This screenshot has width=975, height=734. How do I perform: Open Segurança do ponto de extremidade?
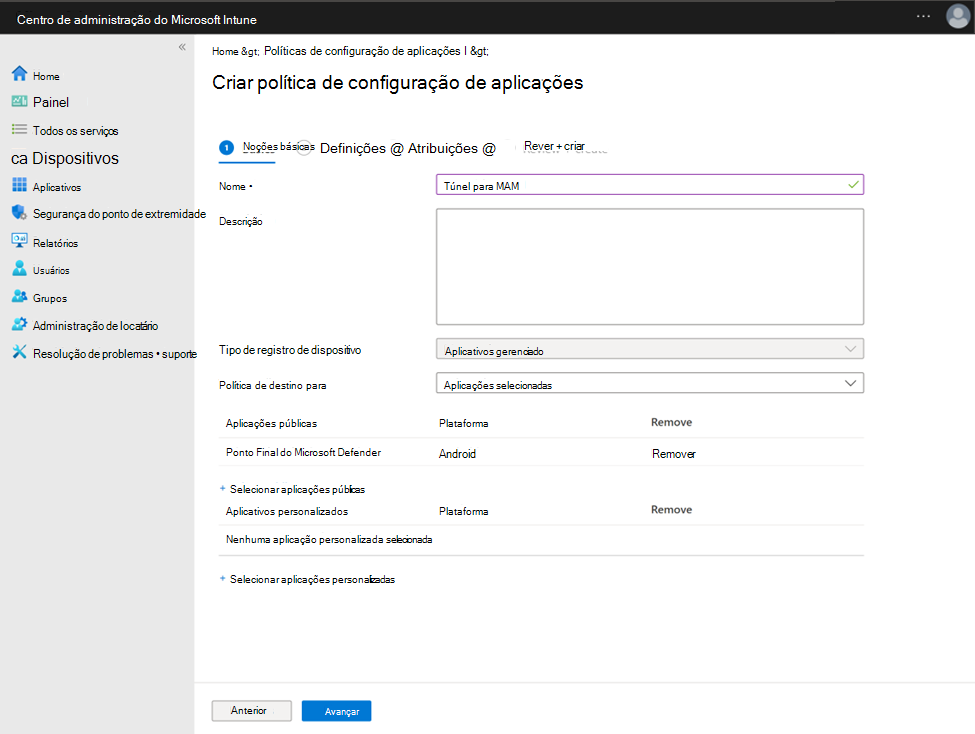pyautogui.click(x=119, y=214)
